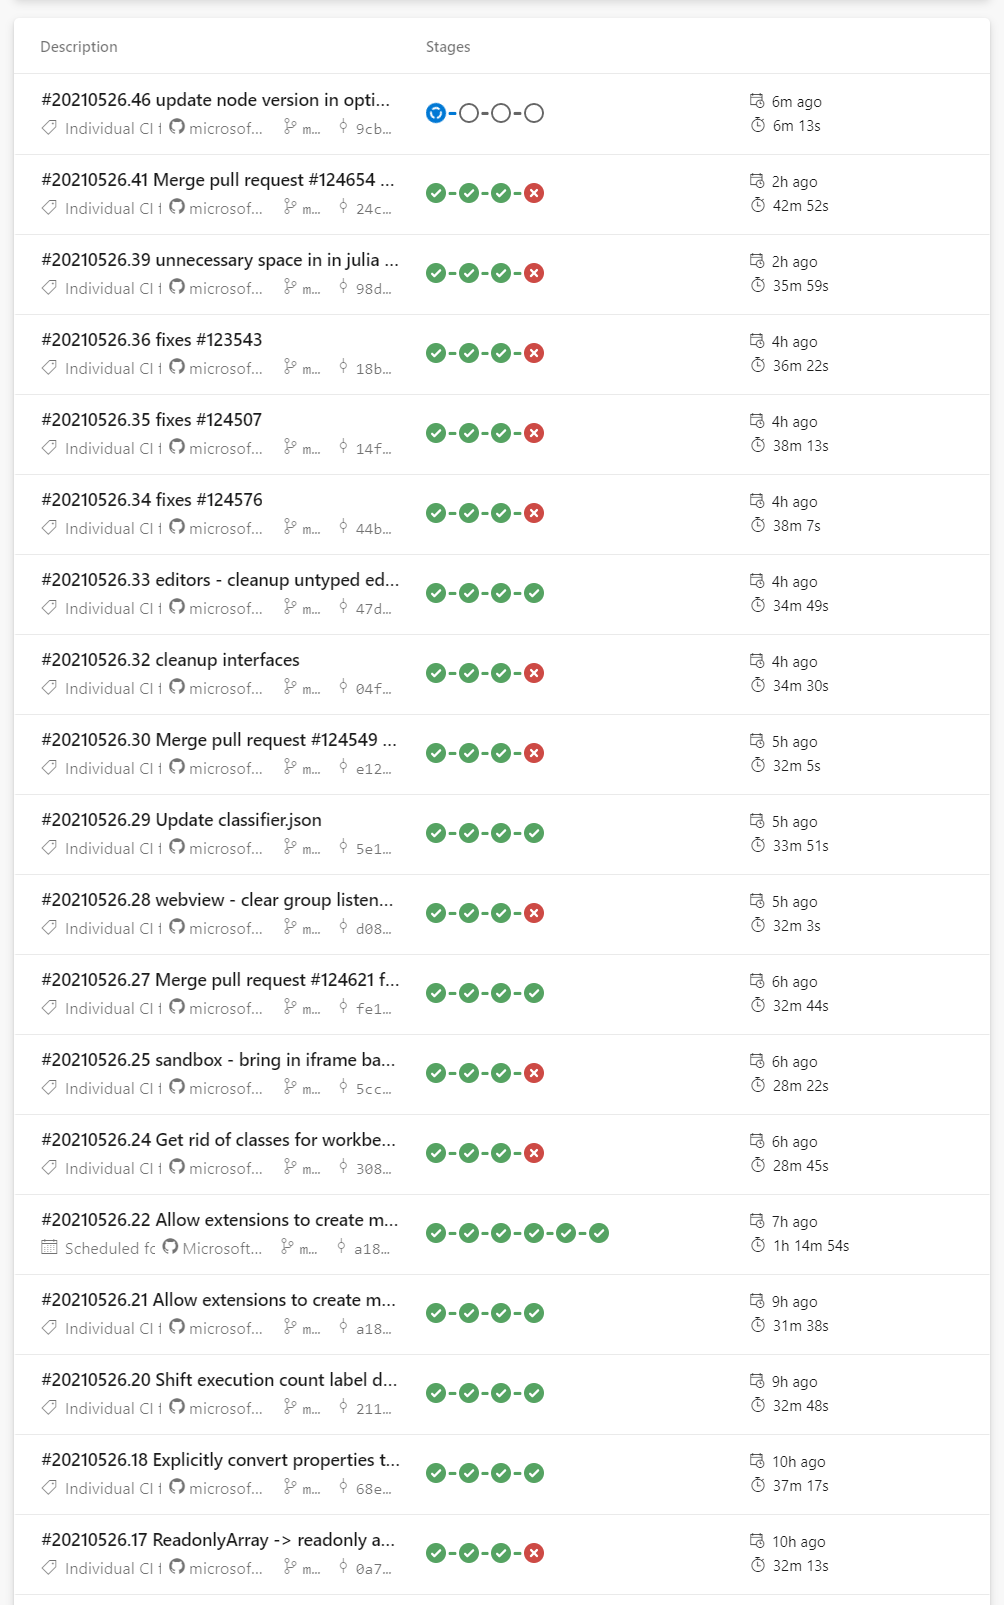
Task: Click the scheduled calendar icon of run #20210526.22
Action: click(49, 1247)
